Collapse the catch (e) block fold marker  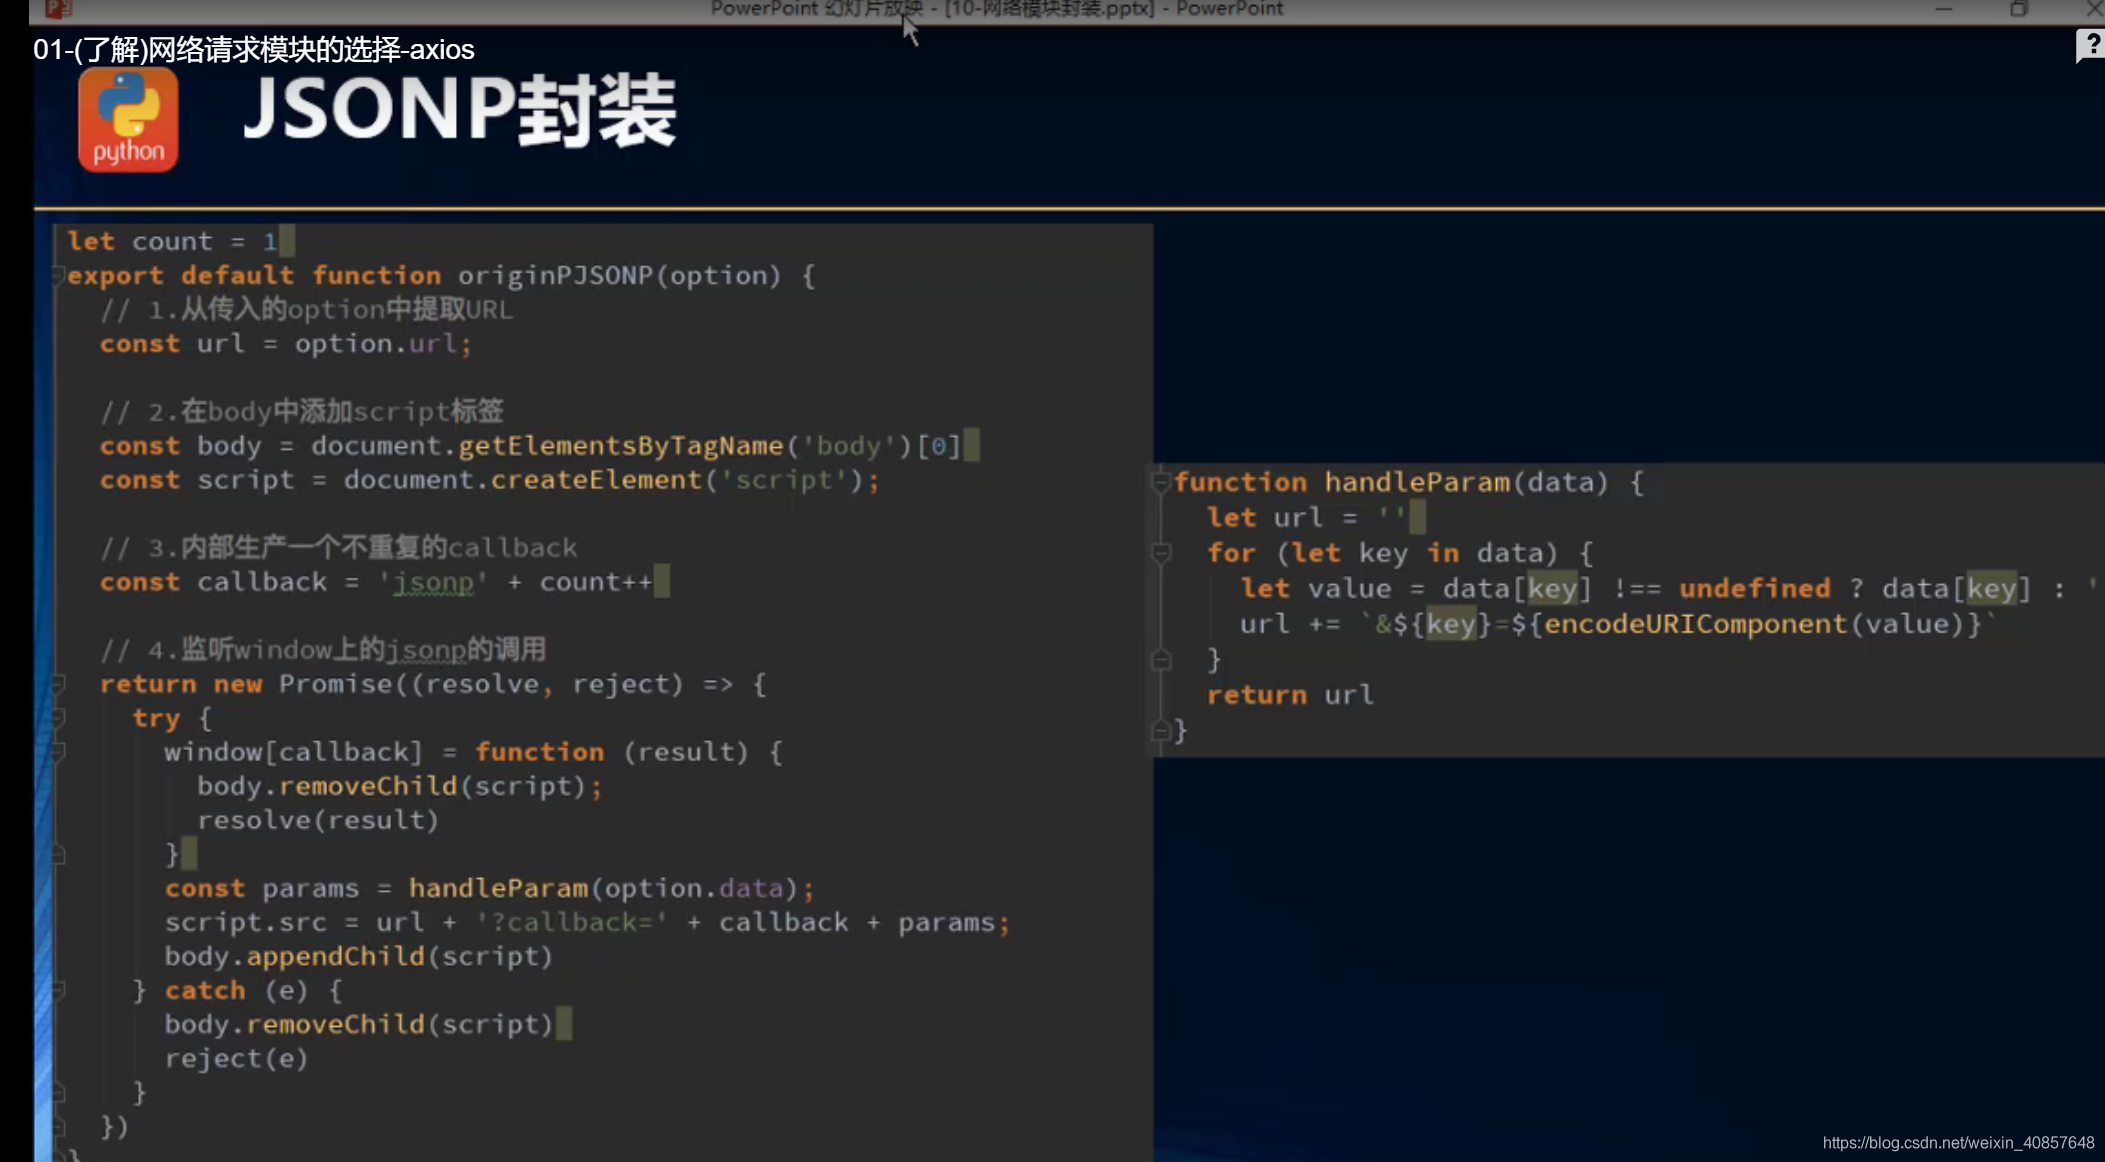pyautogui.click(x=58, y=990)
